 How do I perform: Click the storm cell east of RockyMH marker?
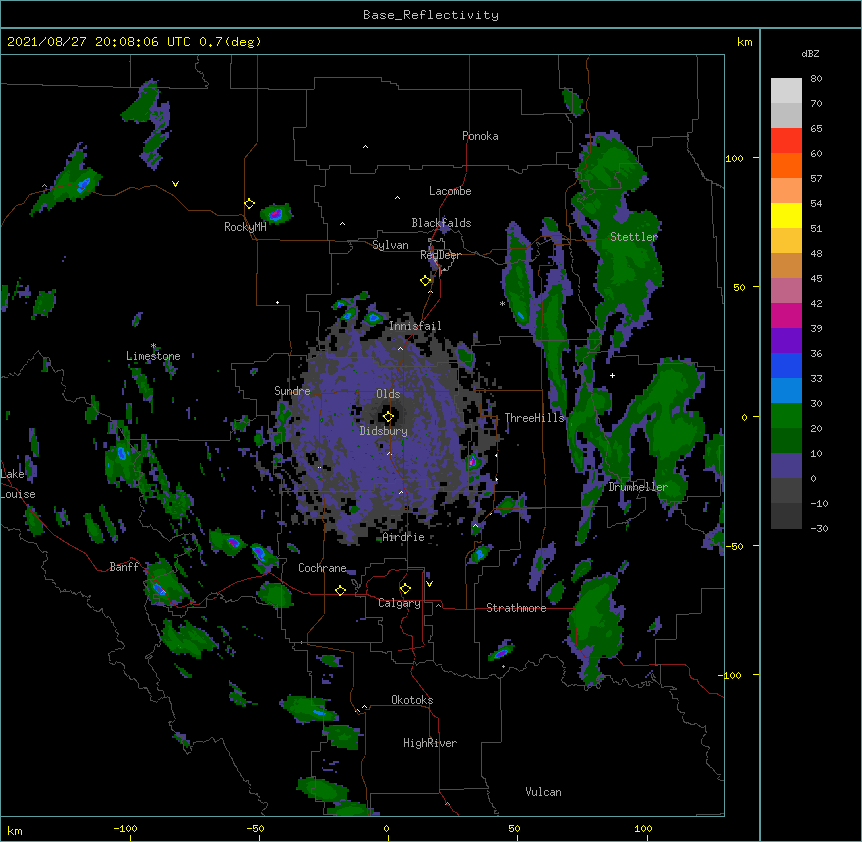(x=276, y=213)
